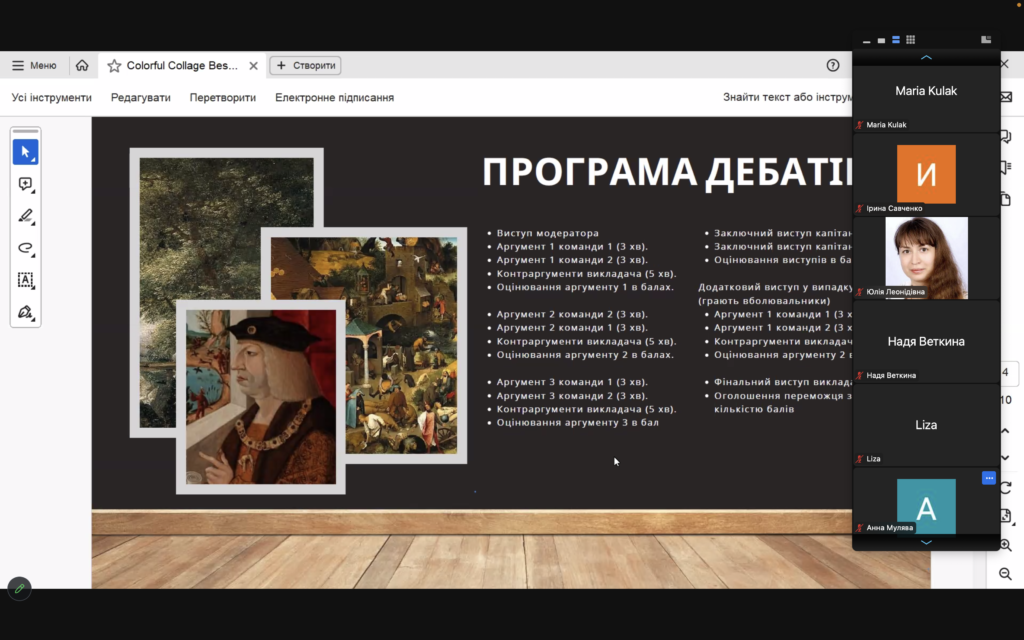Open Усі інструменти

(52, 97)
